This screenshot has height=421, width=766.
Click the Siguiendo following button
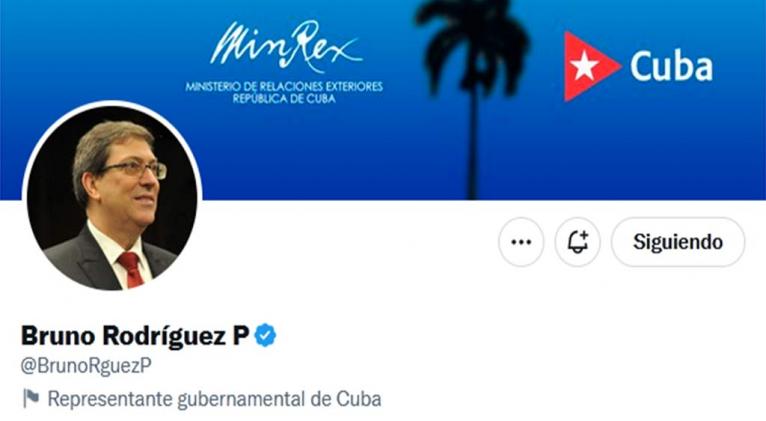678,242
